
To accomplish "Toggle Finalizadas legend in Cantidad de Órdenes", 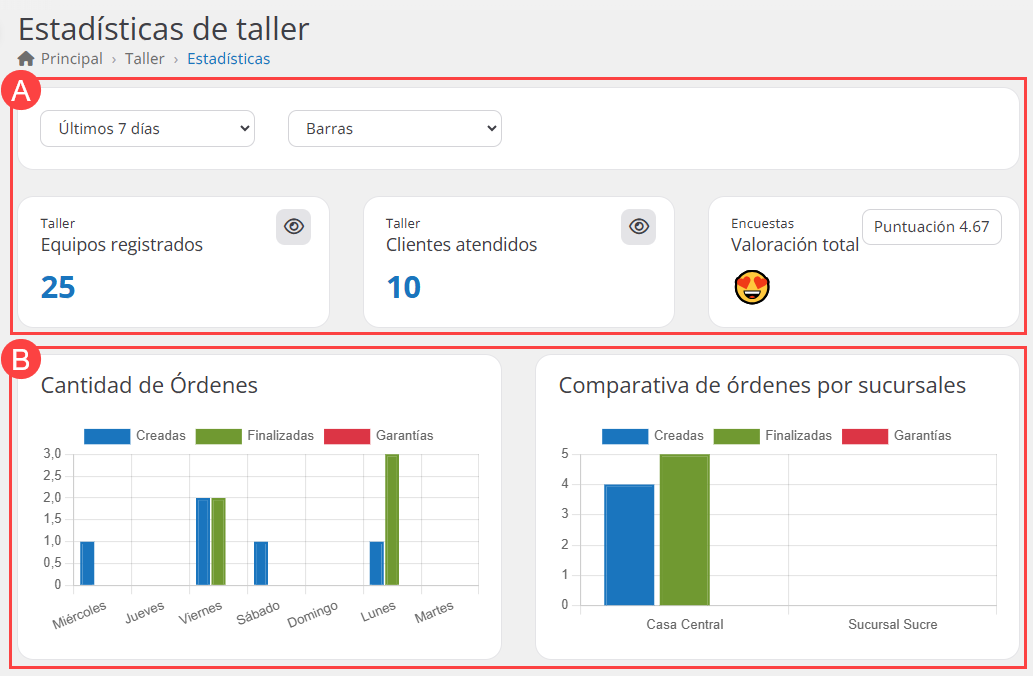I will pyautogui.click(x=255, y=436).
